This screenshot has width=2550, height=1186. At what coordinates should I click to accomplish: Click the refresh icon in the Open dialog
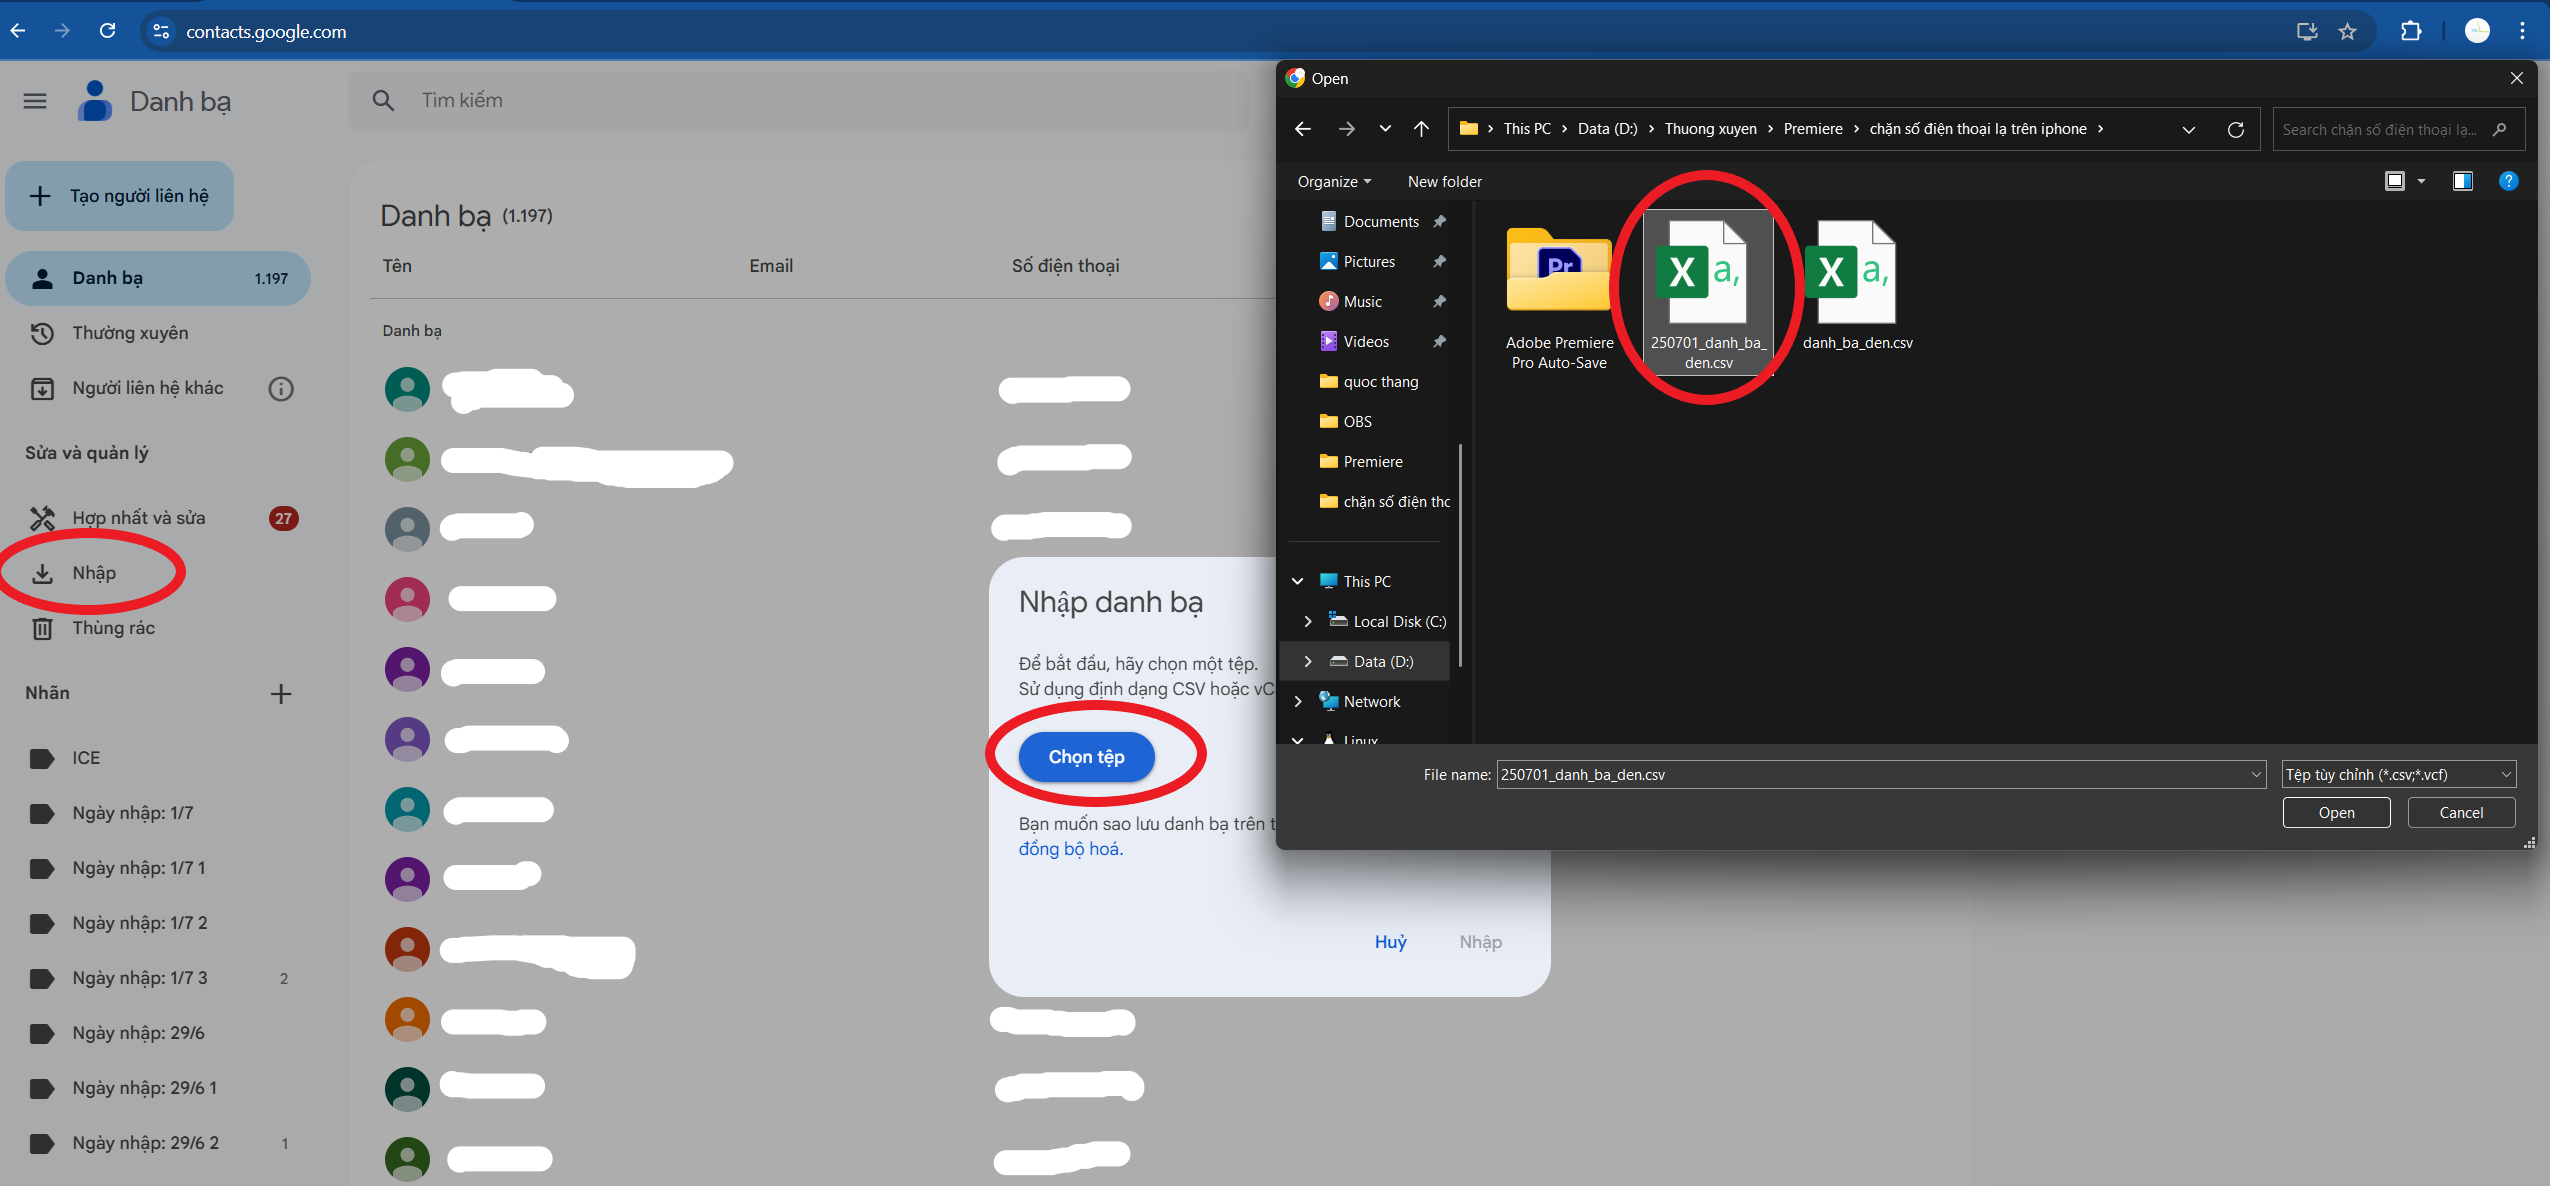click(2236, 129)
